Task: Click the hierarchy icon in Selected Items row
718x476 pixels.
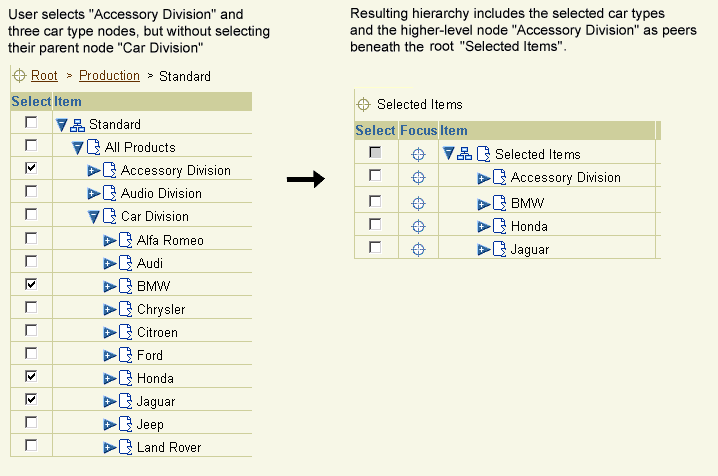Action: (464, 154)
